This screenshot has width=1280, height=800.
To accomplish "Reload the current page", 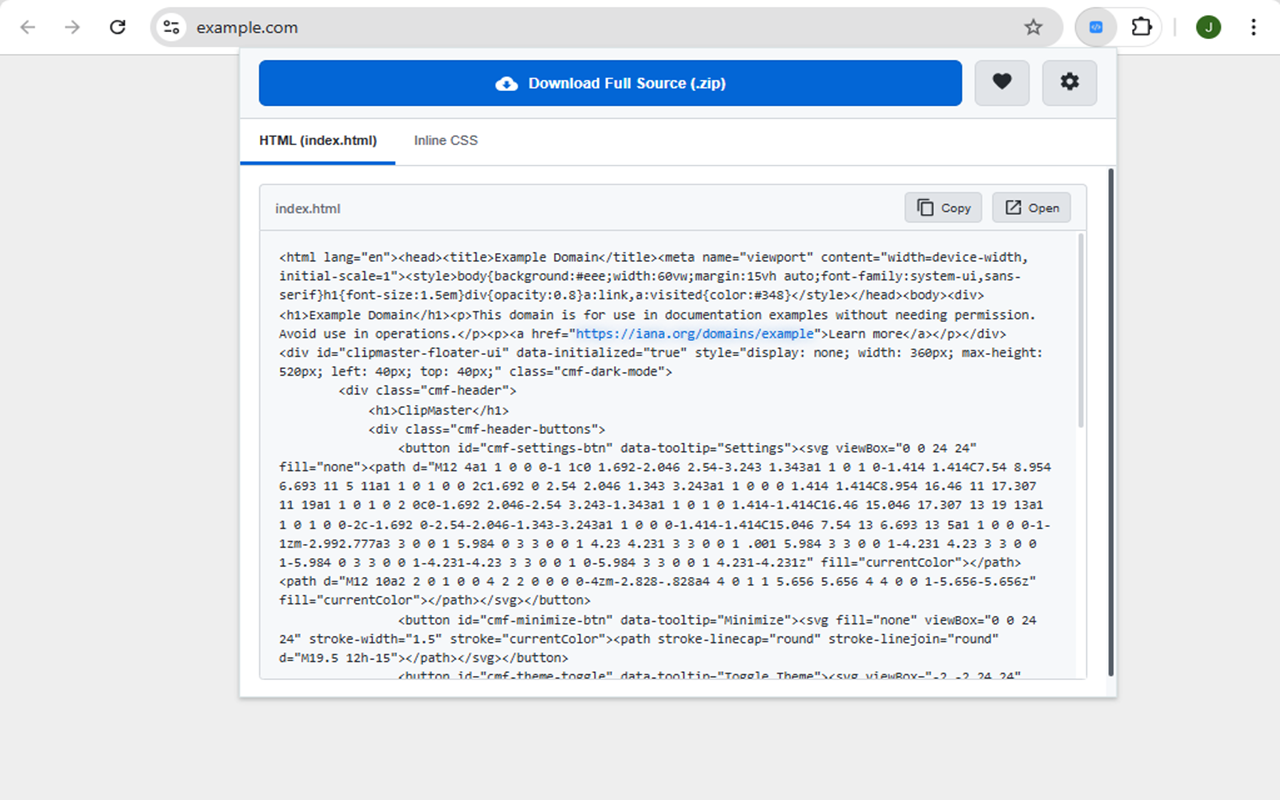I will pos(117,27).
